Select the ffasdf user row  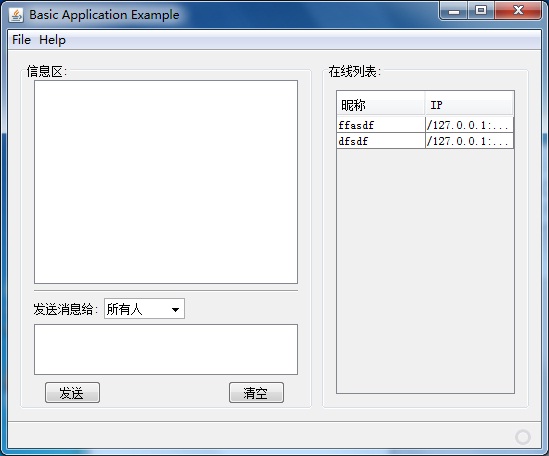click(425, 125)
